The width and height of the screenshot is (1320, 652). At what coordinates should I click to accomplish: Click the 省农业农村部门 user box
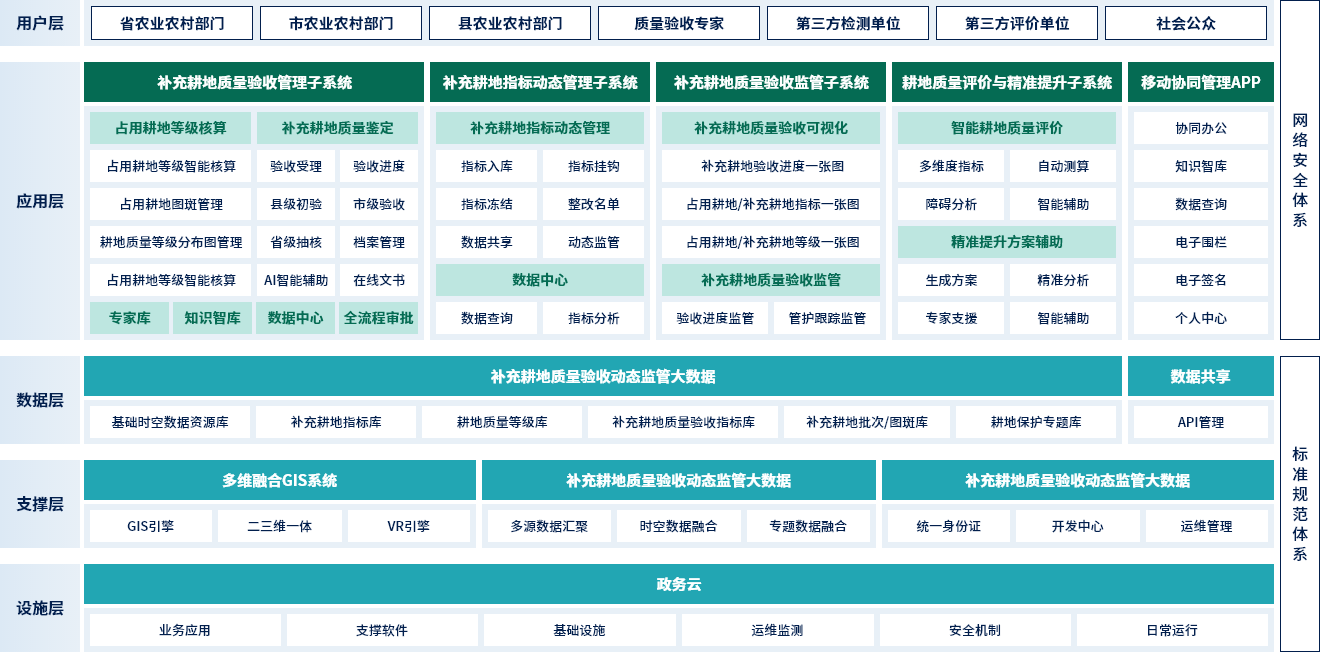(x=171, y=23)
